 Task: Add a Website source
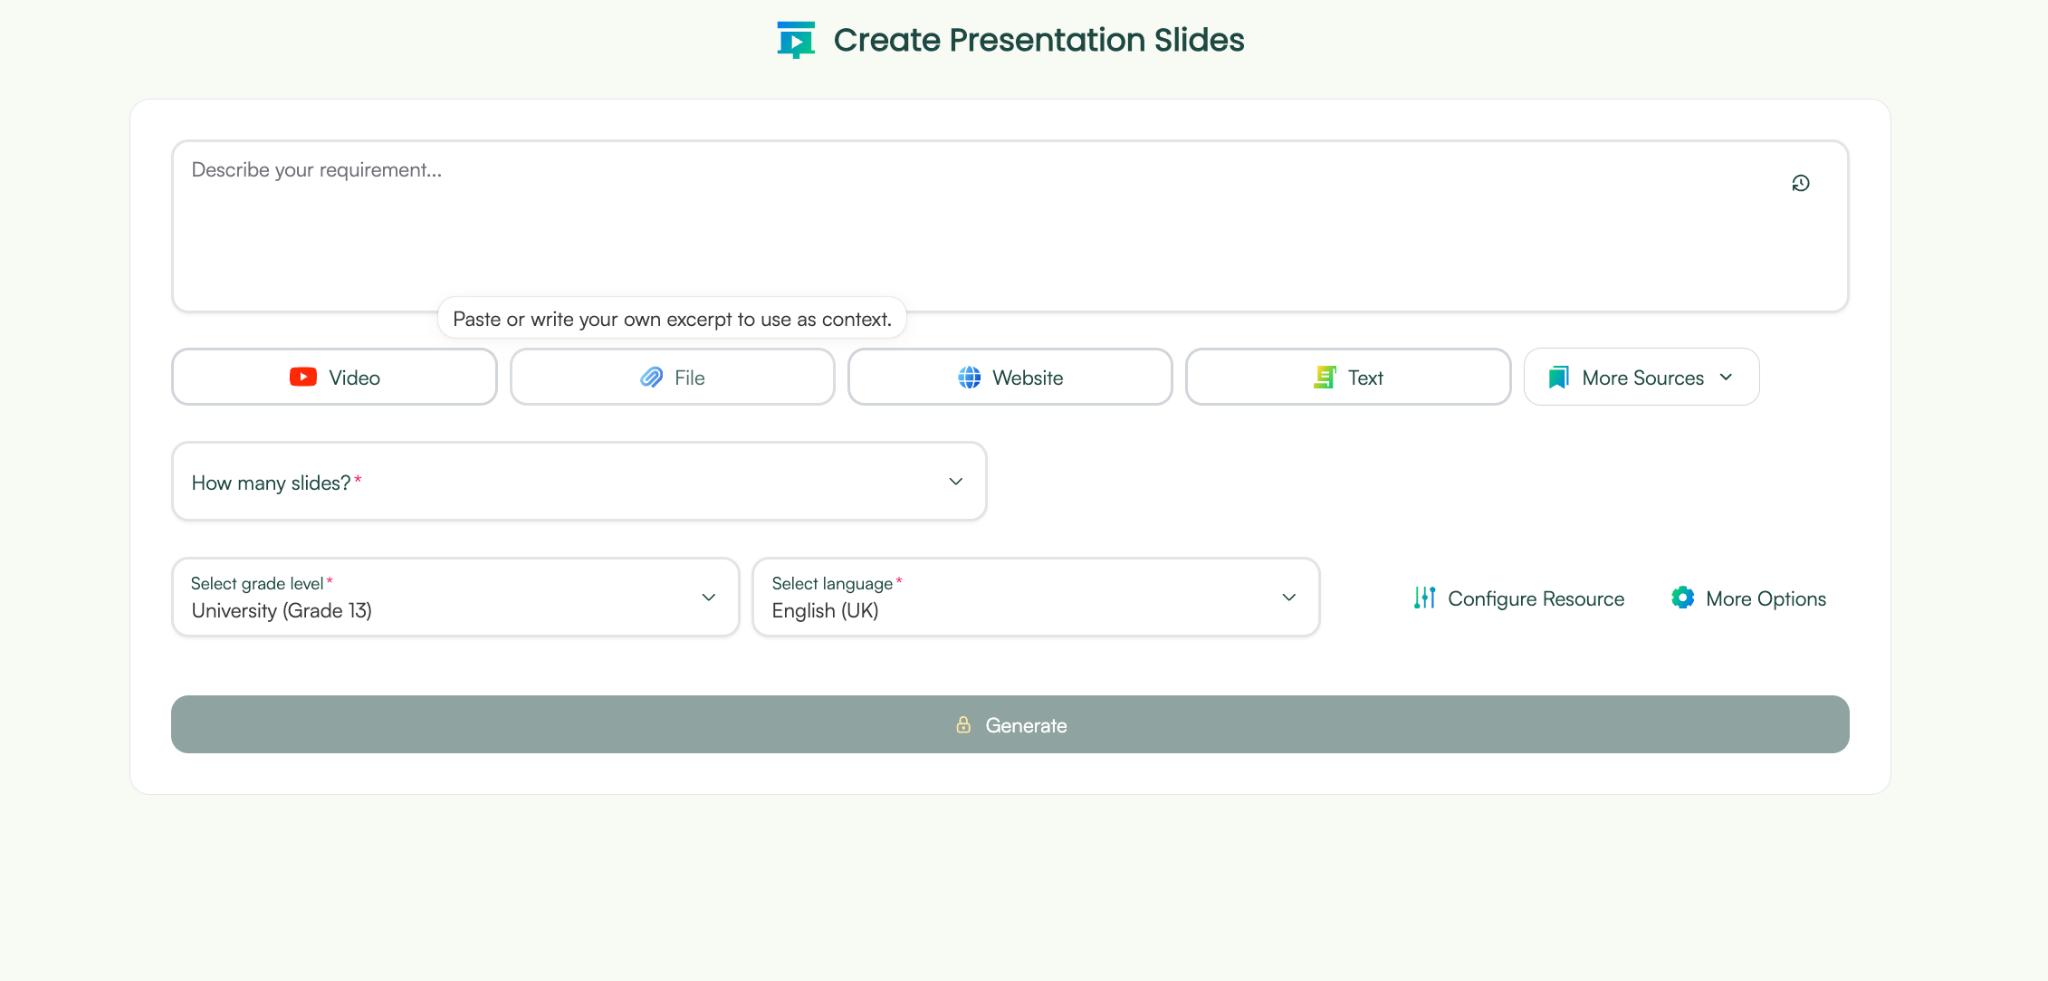1010,377
